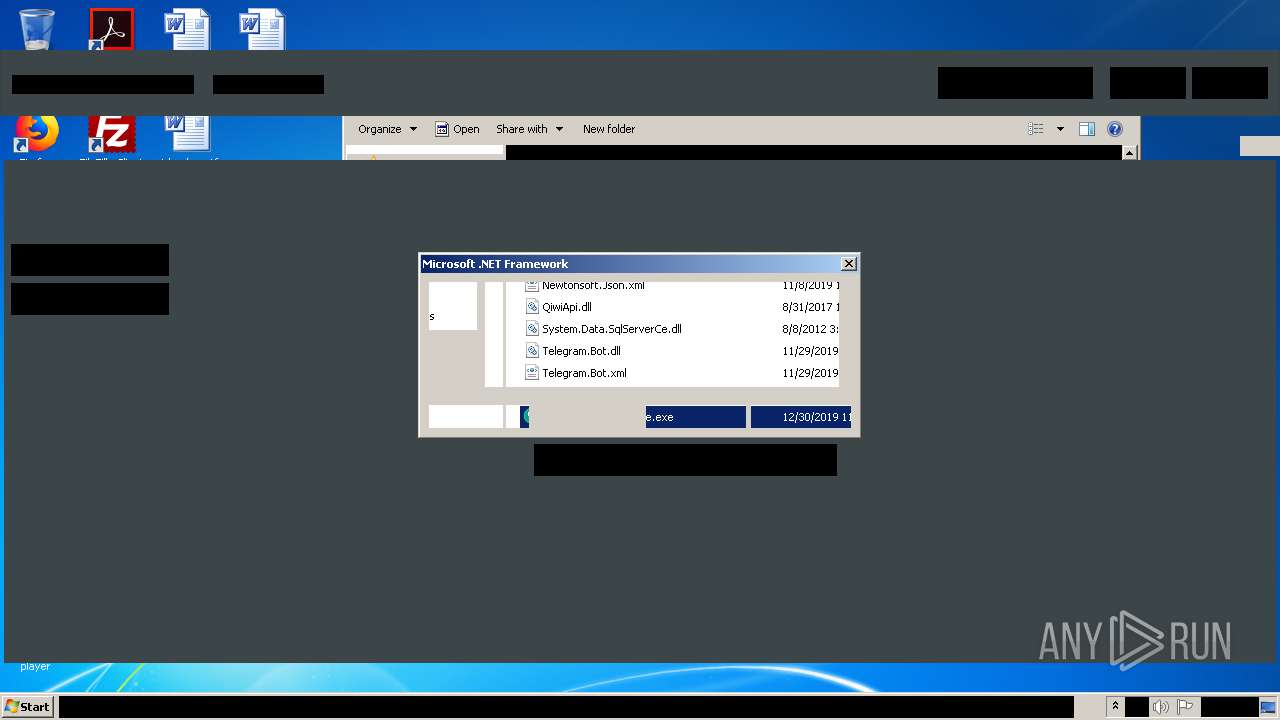1280x720 pixels.
Task: Click the 12/30/2019 date of the selected file
Action: coord(817,417)
